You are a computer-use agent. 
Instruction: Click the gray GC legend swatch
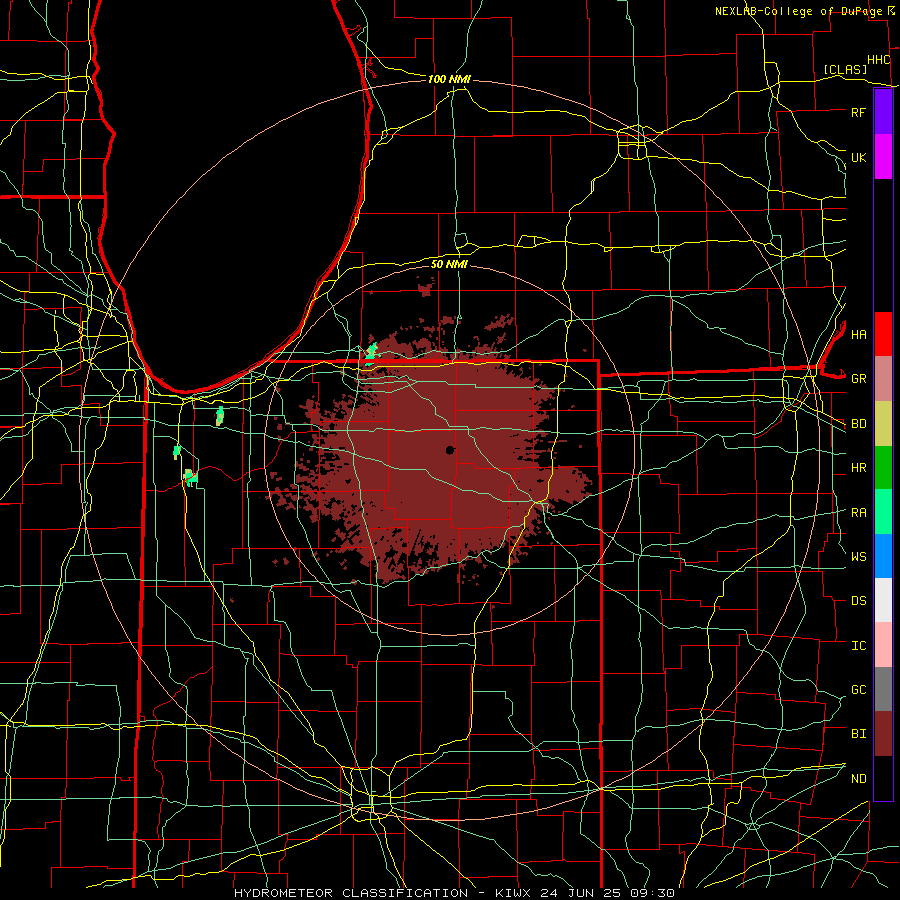[883, 689]
